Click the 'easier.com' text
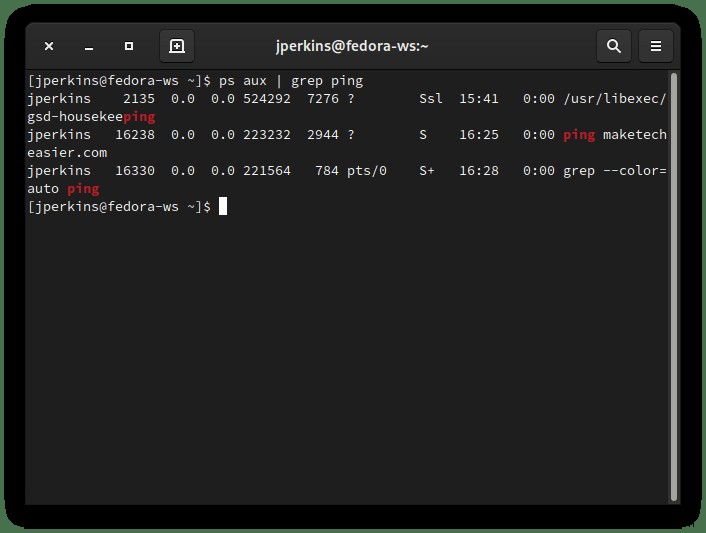The height and width of the screenshot is (533, 706). click(x=67, y=153)
